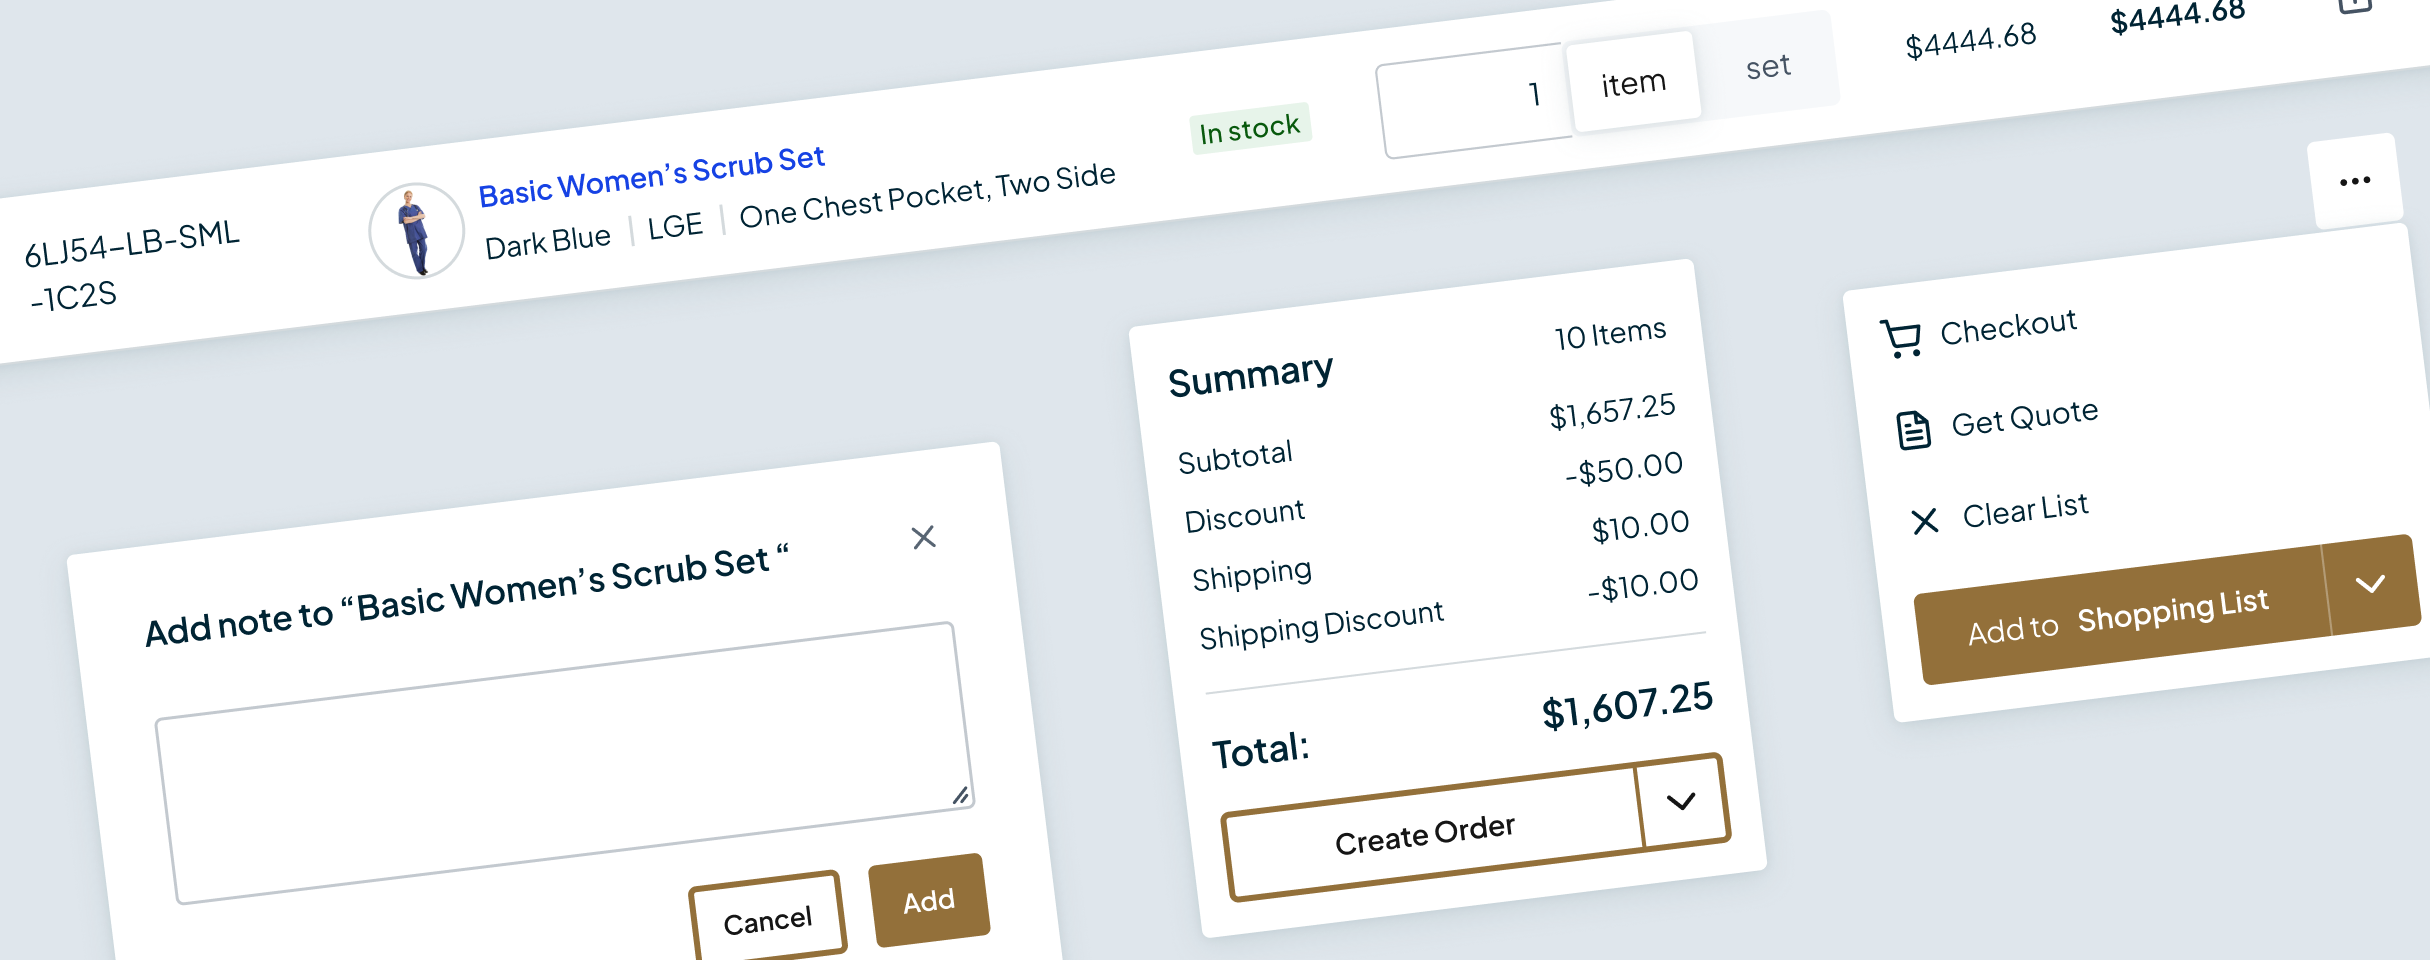
Task: Expand the Add to Shopping List dropdown arrow
Action: click(2370, 584)
